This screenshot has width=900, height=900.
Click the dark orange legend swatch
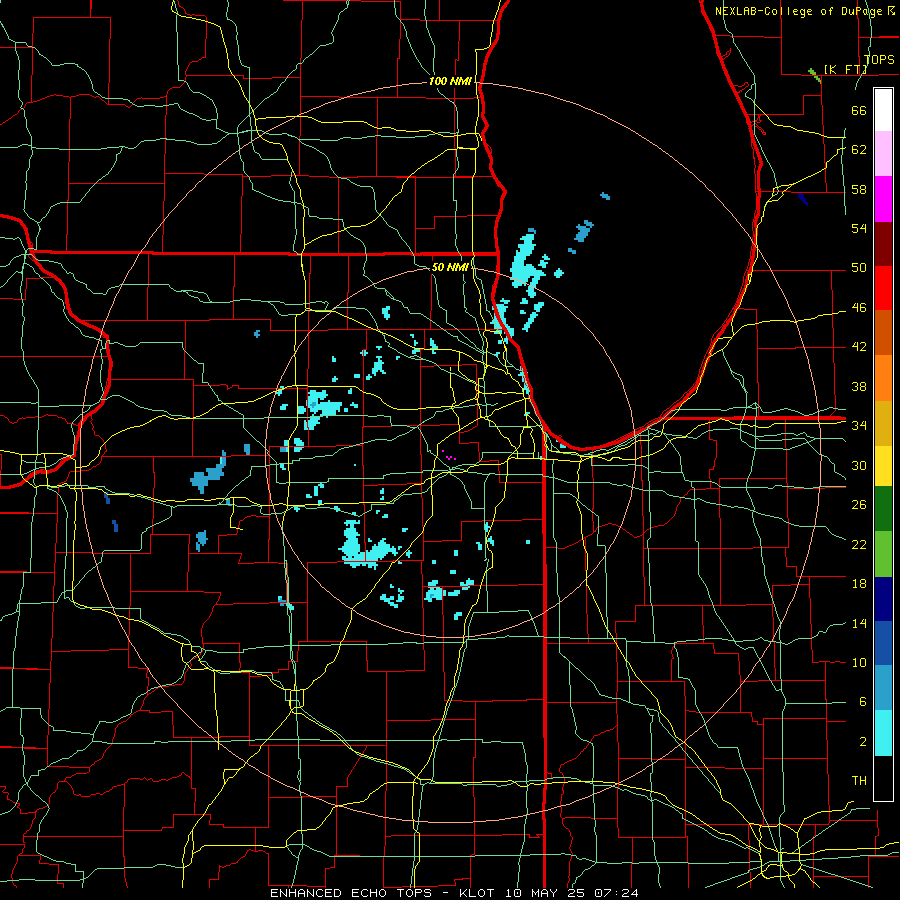[883, 333]
